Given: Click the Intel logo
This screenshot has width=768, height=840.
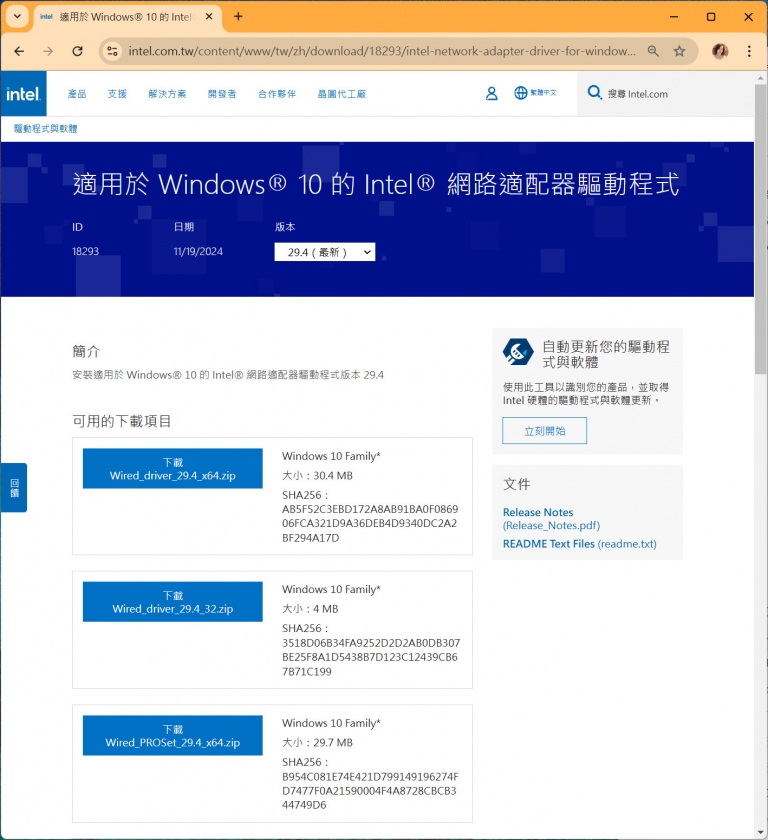Looking at the screenshot, I should pos(24,94).
